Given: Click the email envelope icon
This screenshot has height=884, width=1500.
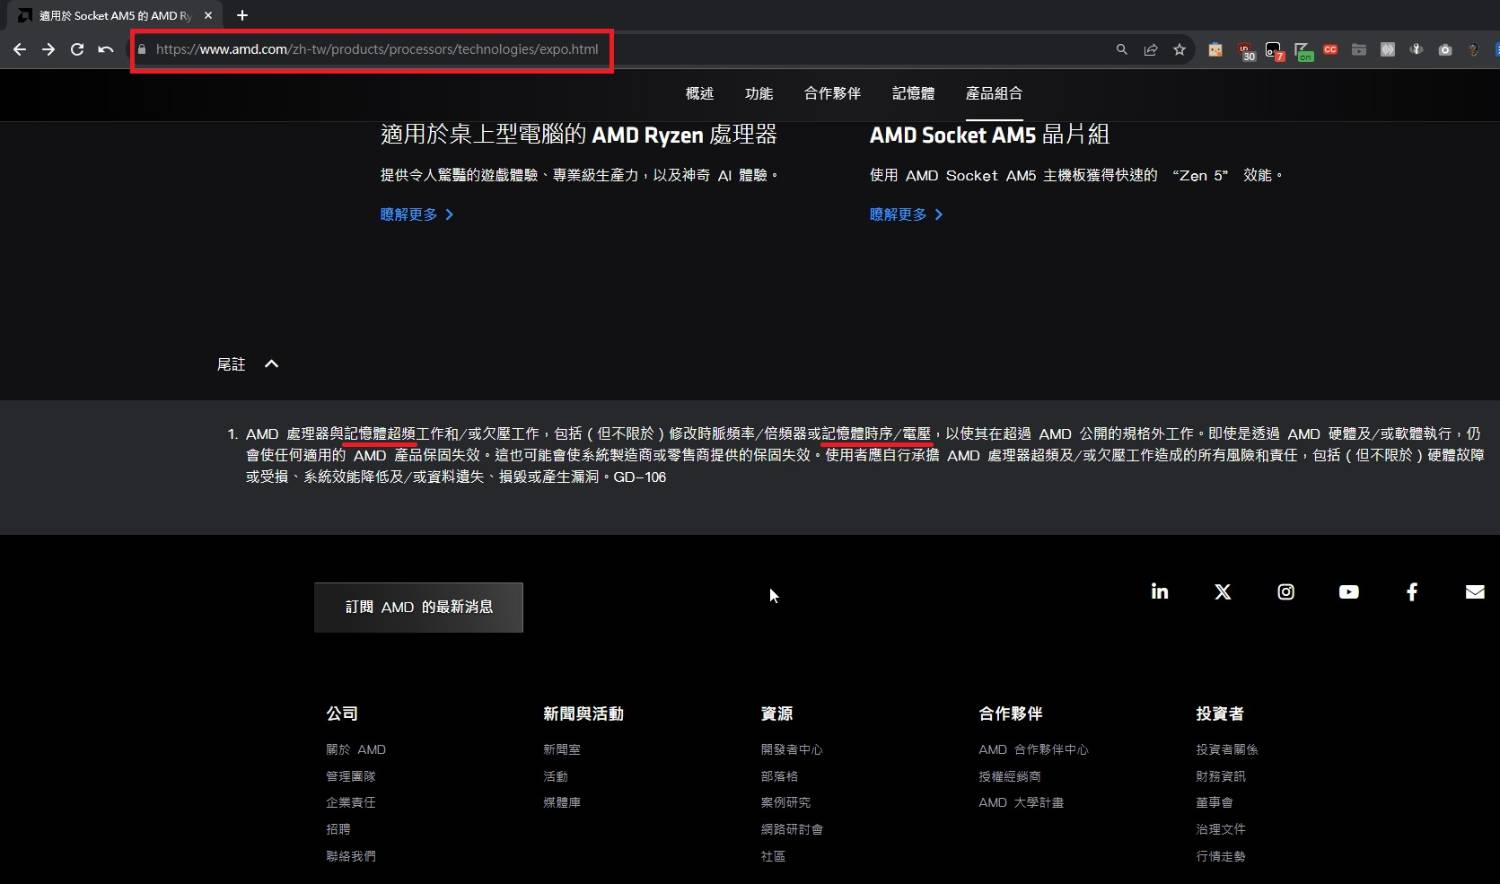Looking at the screenshot, I should 1475,592.
